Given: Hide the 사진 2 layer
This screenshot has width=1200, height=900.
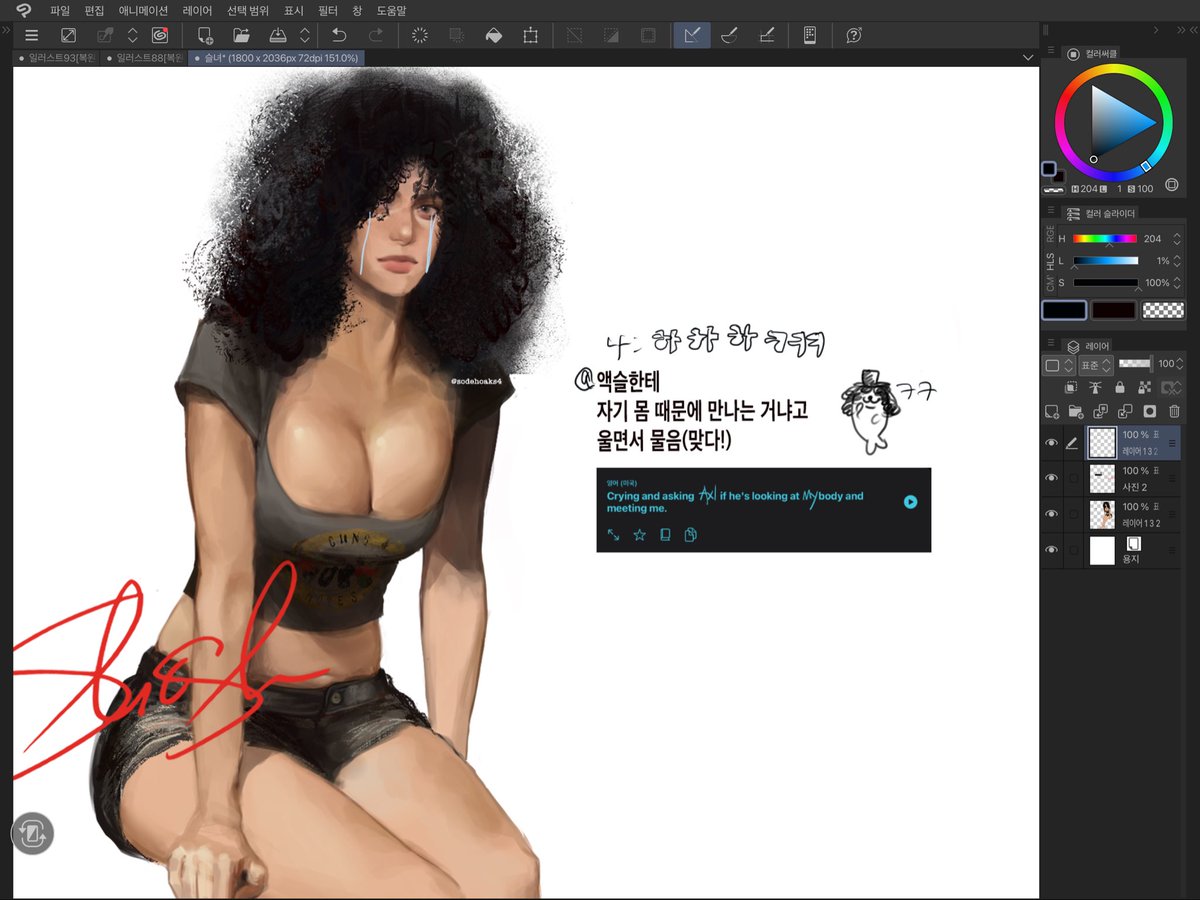Looking at the screenshot, I should point(1051,478).
